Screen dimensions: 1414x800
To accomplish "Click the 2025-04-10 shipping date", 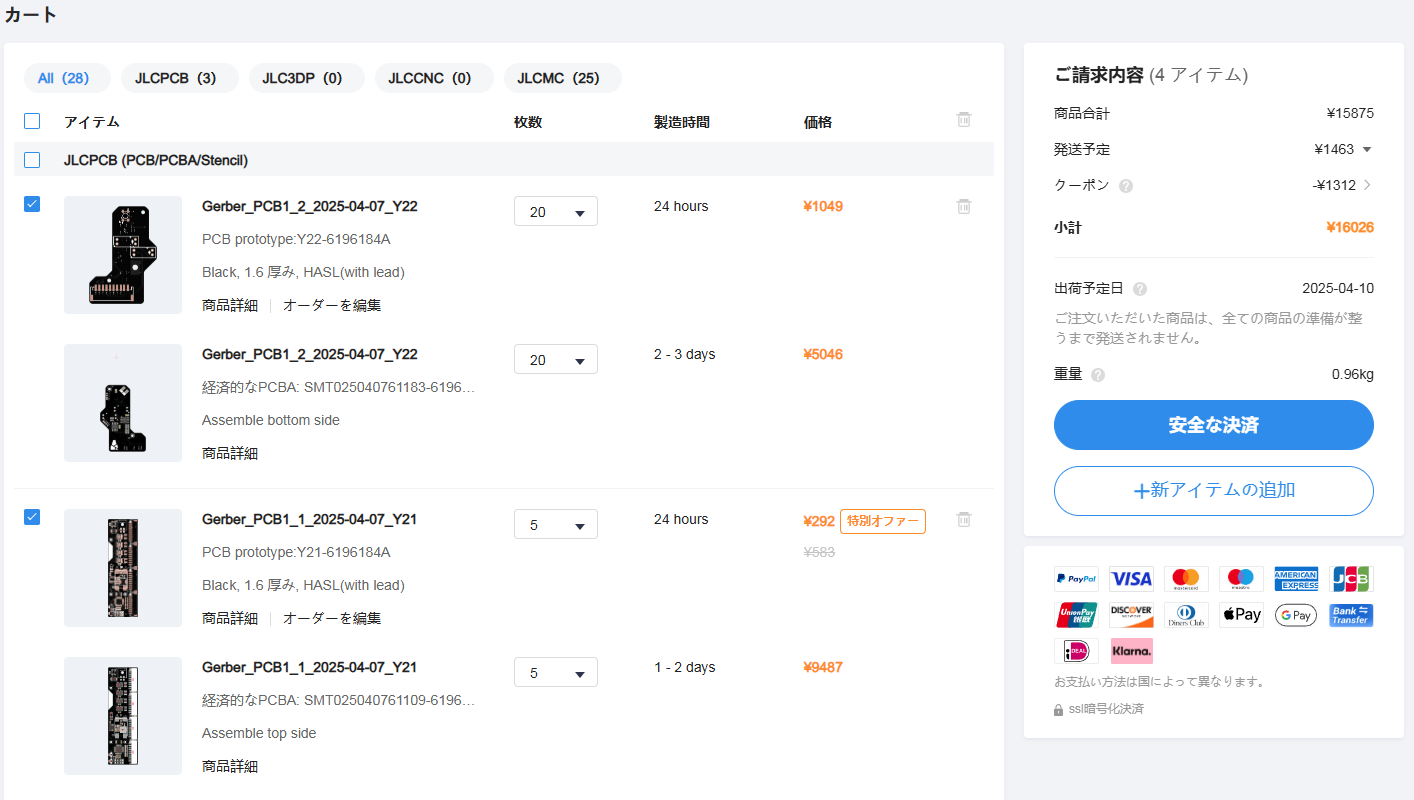I will [1338, 289].
